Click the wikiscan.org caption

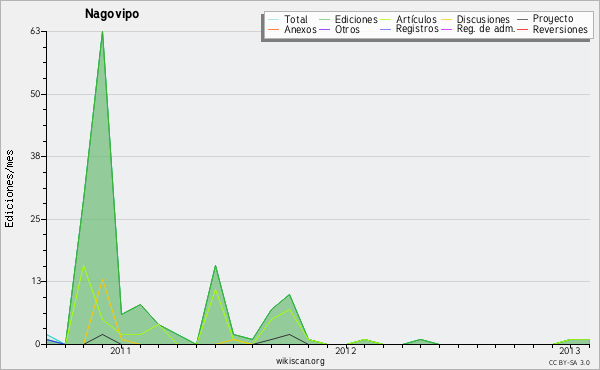click(x=300, y=361)
